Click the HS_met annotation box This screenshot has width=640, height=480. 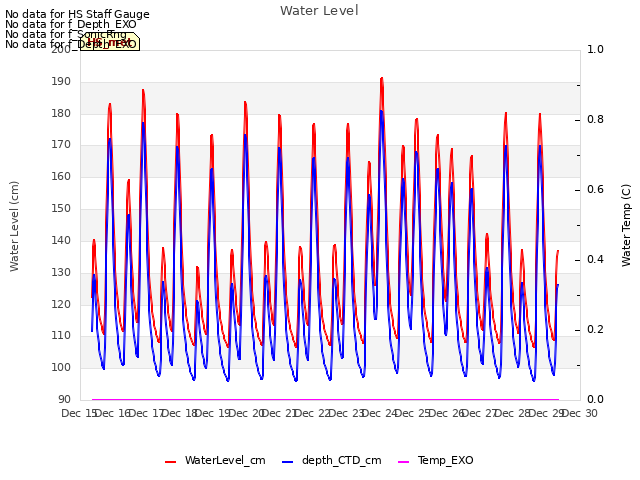[x=110, y=42]
